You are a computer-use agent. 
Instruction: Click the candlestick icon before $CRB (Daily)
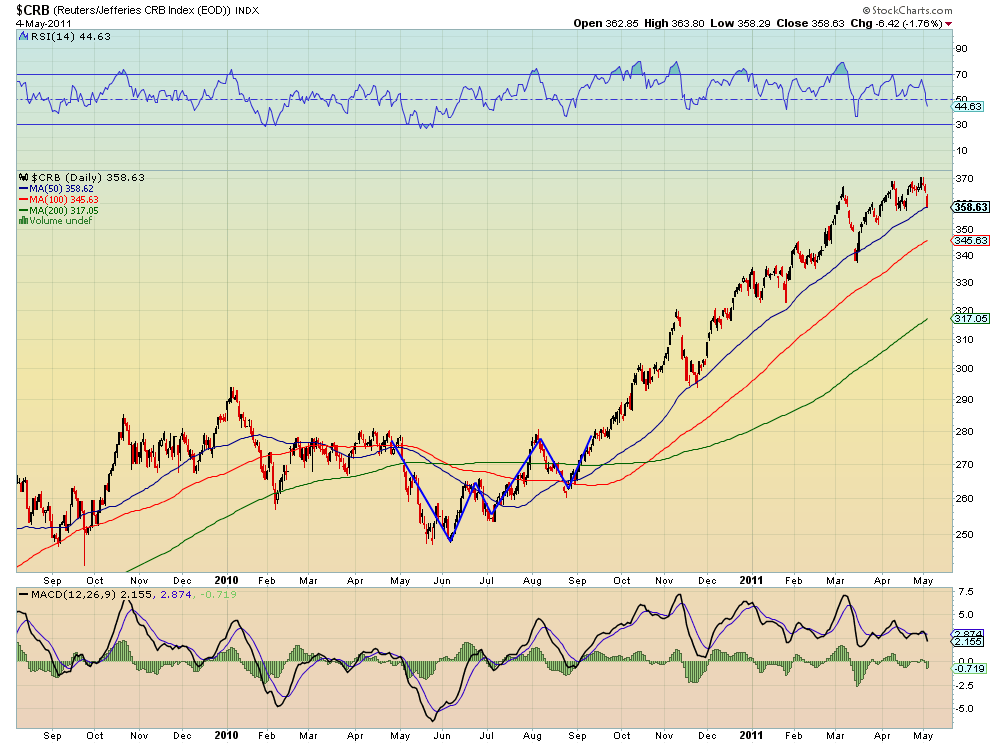tap(24, 177)
